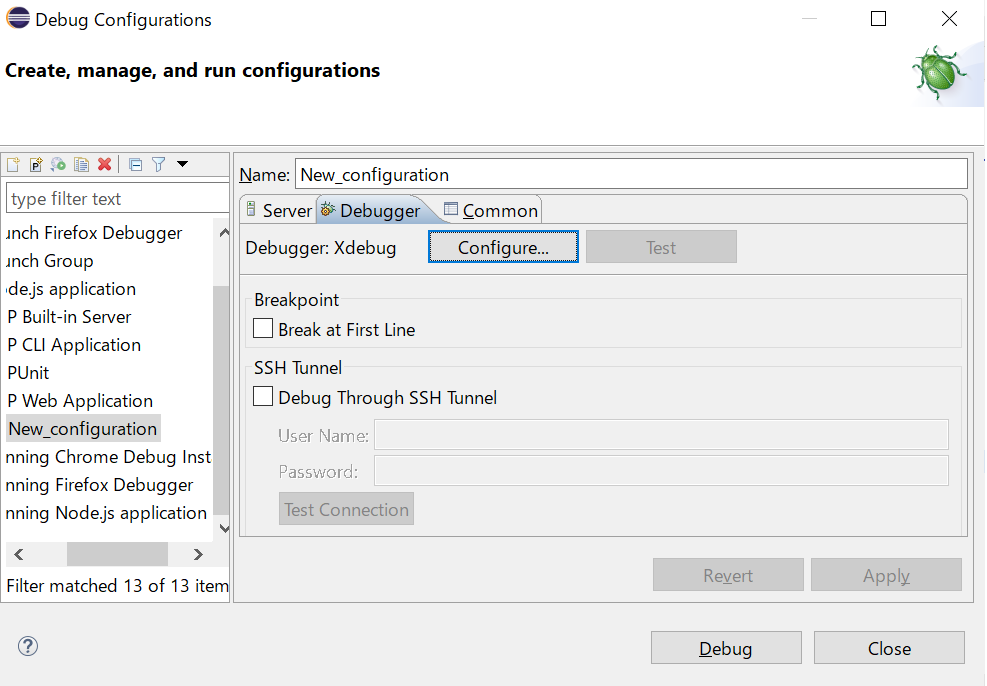Click the Password field
The height and width of the screenshot is (686, 987).
(661, 471)
